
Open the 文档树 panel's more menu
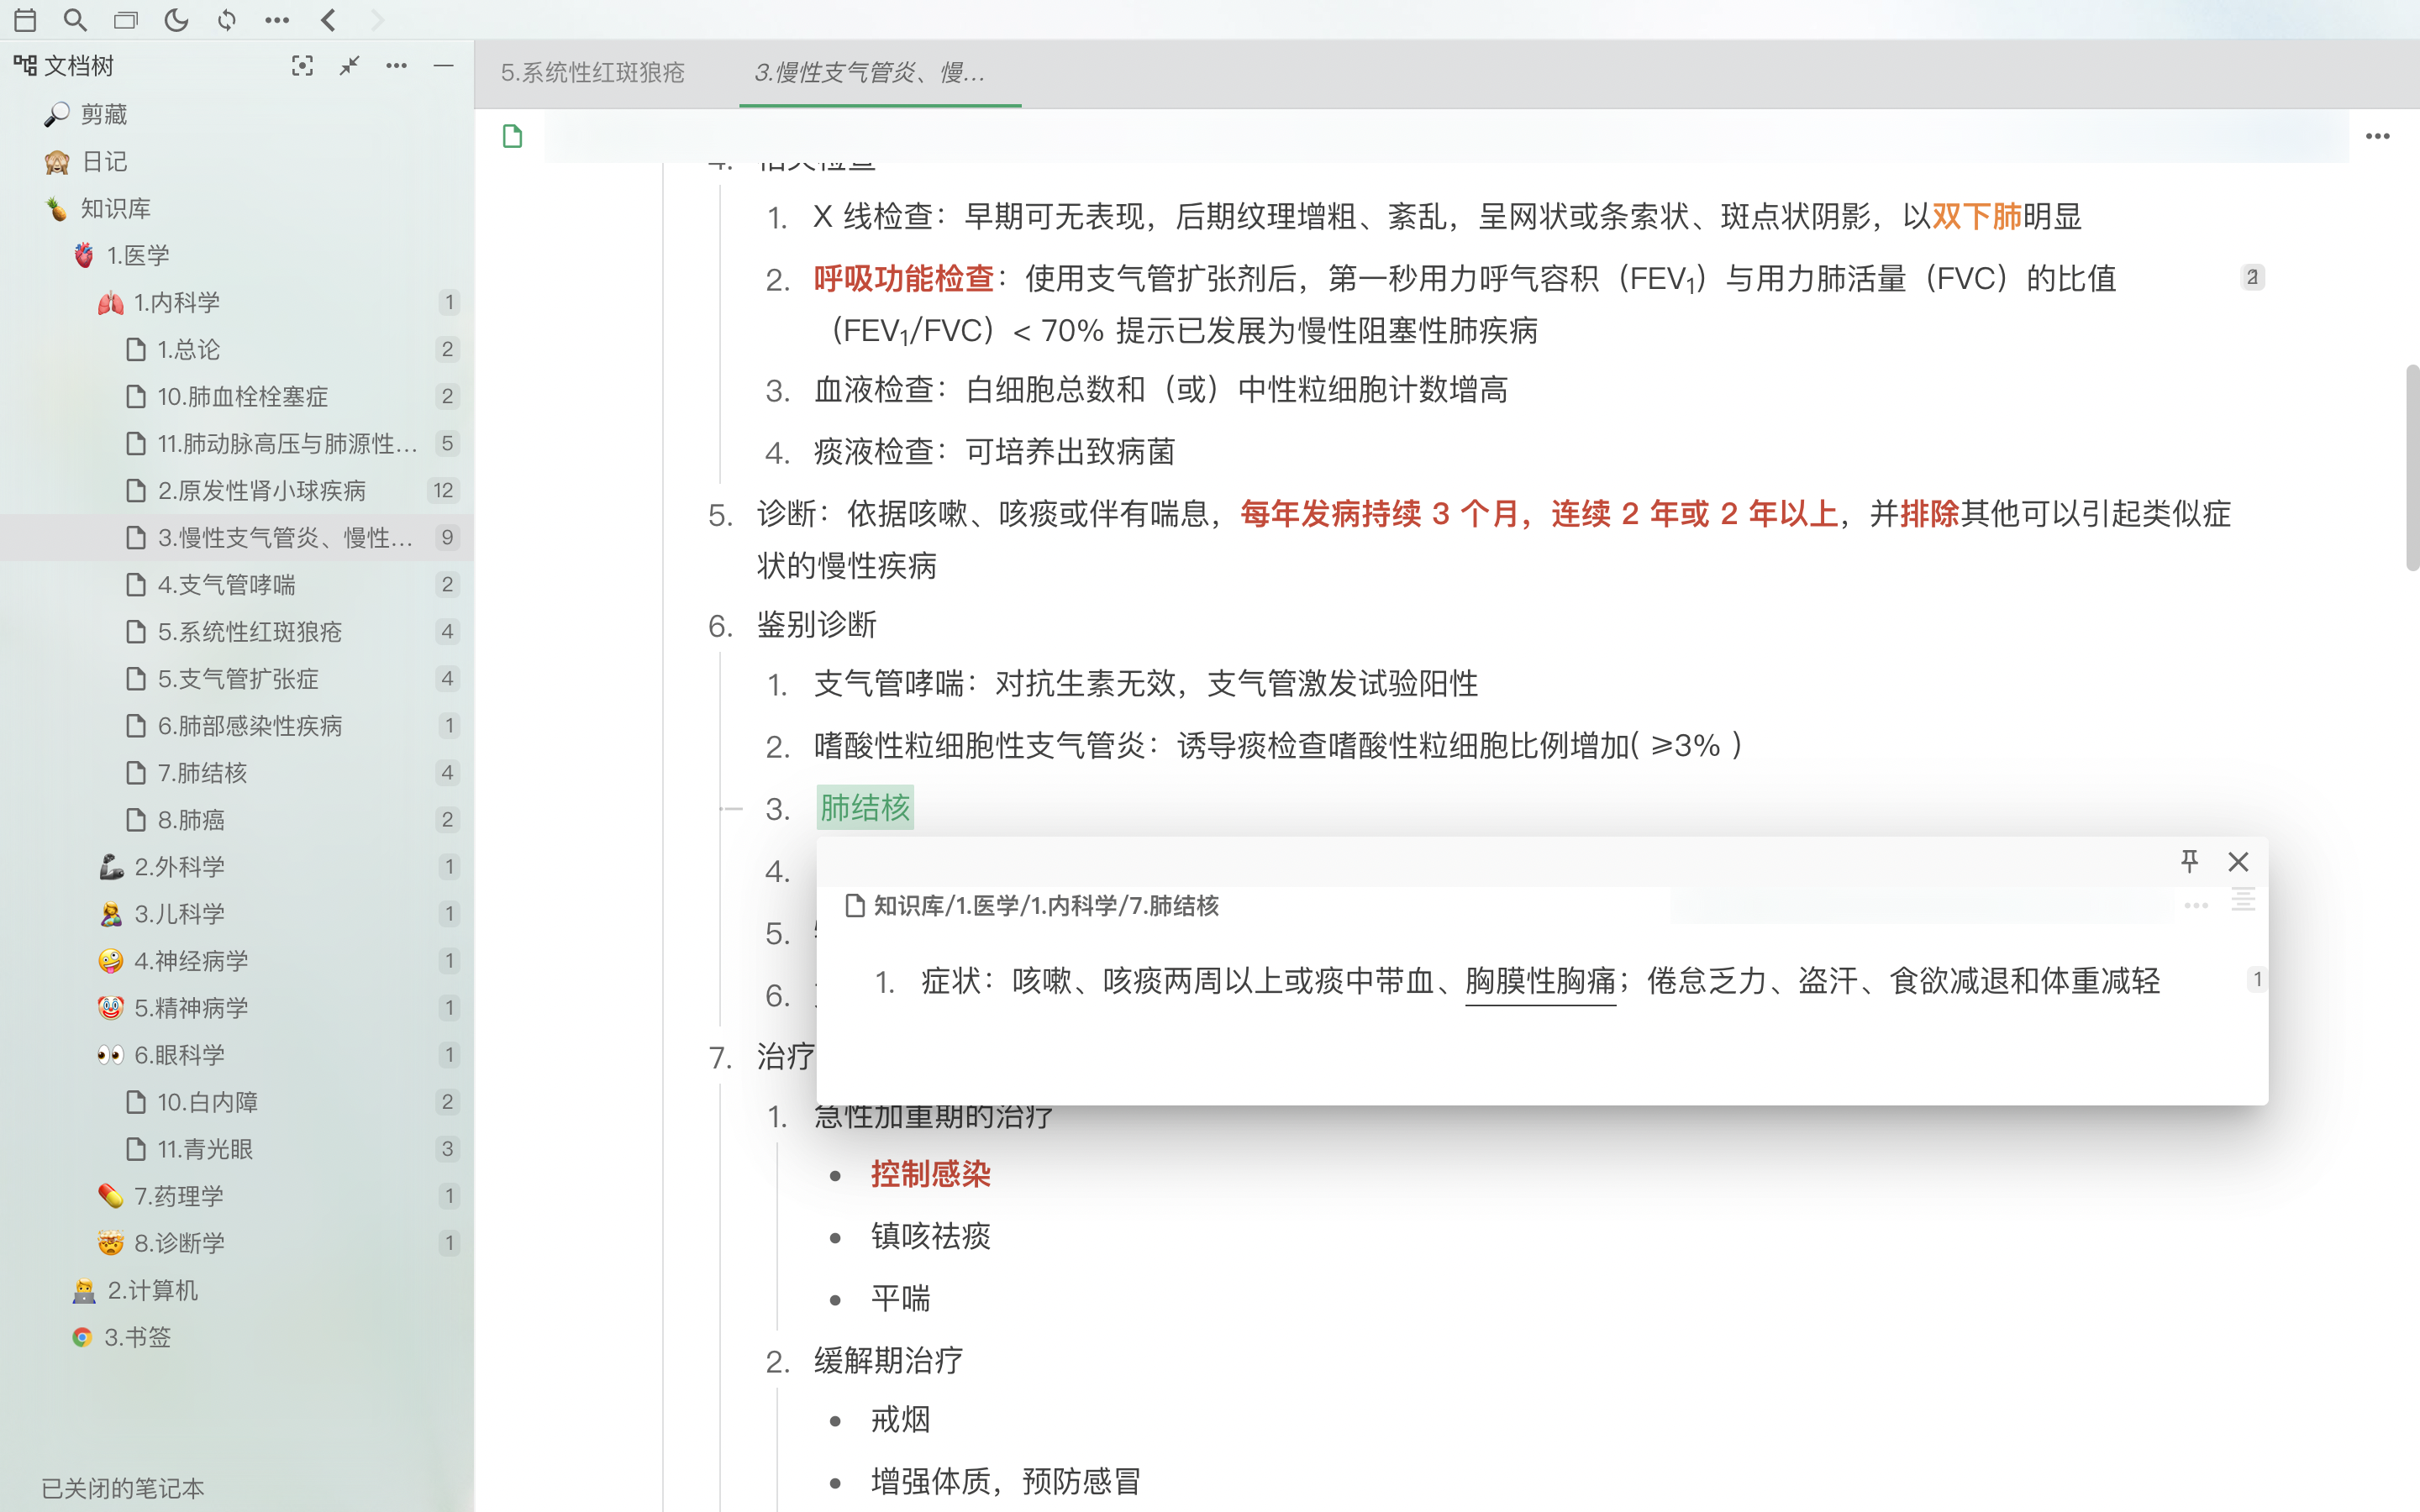pos(396,66)
